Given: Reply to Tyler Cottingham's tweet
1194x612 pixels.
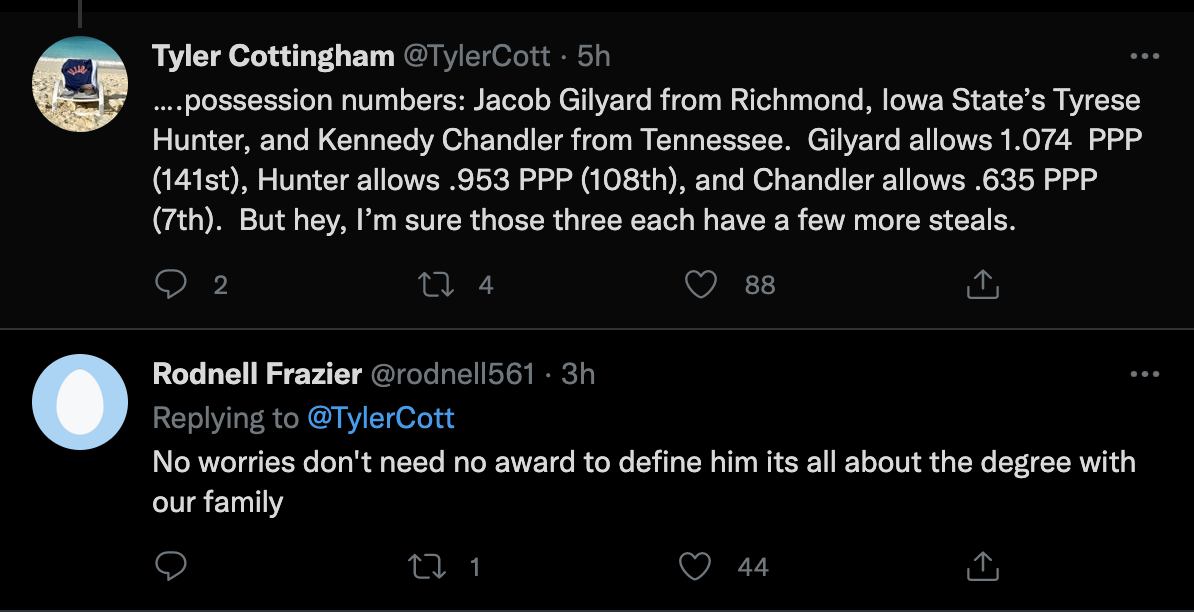Looking at the screenshot, I should click(171, 285).
